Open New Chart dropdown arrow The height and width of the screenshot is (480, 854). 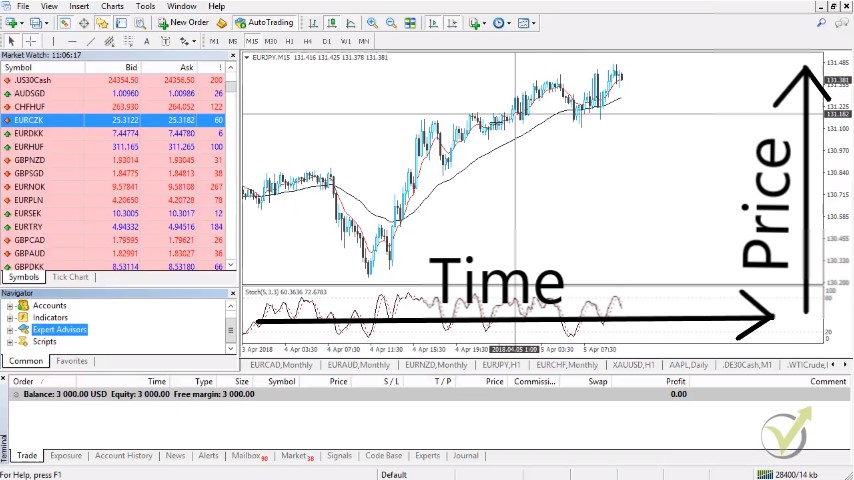click(22, 23)
